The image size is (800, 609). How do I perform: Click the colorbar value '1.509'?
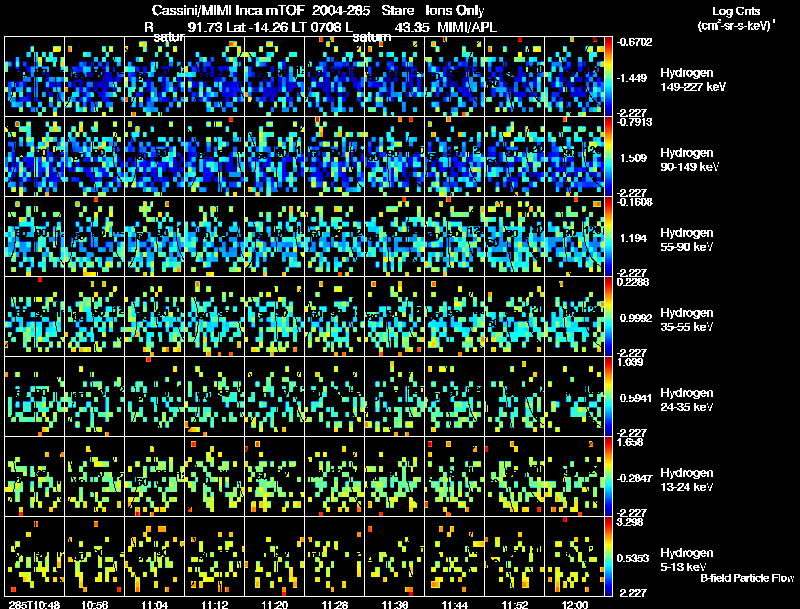tap(633, 158)
